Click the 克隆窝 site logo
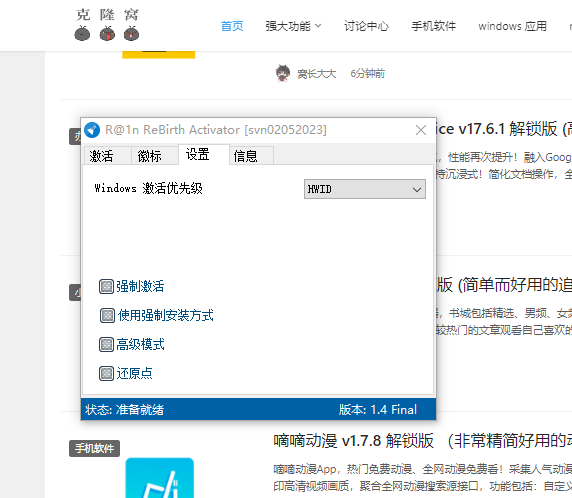This screenshot has width=572, height=498. pyautogui.click(x=107, y=25)
